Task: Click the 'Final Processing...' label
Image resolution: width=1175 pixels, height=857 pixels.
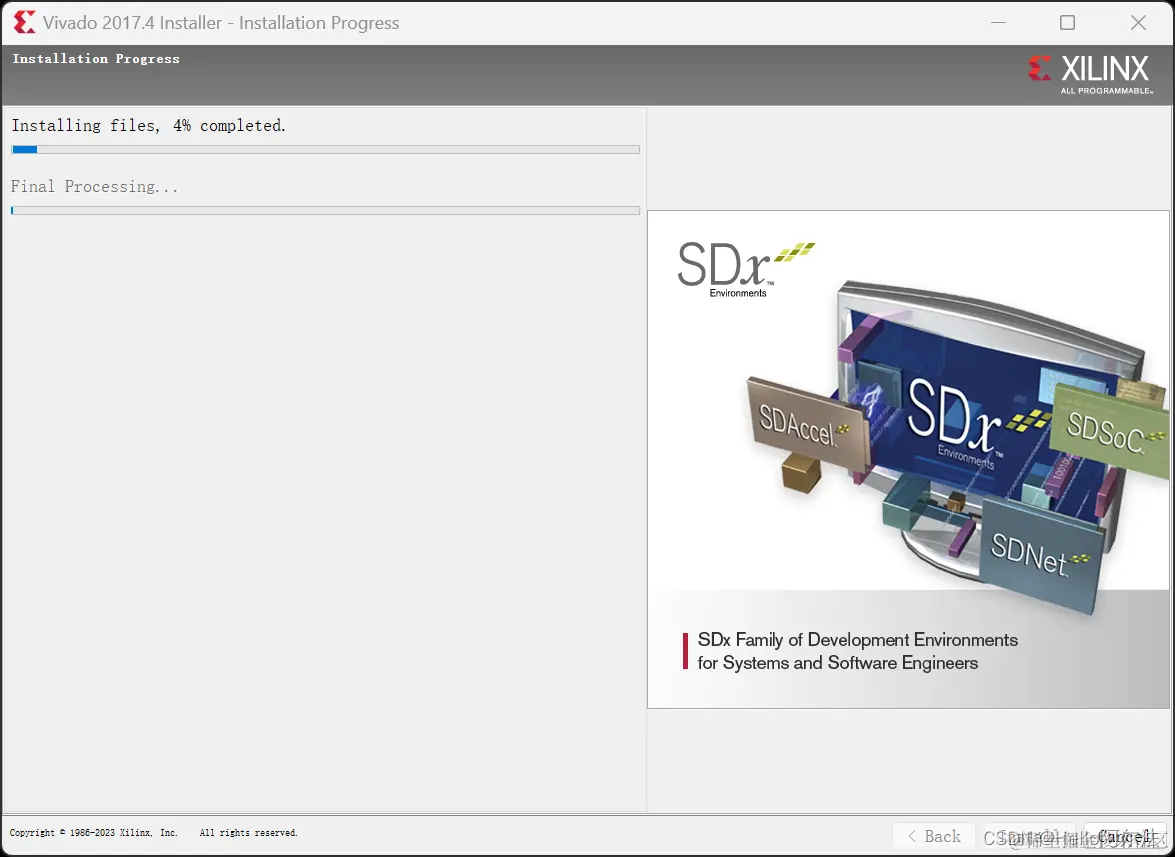Action: (x=94, y=186)
